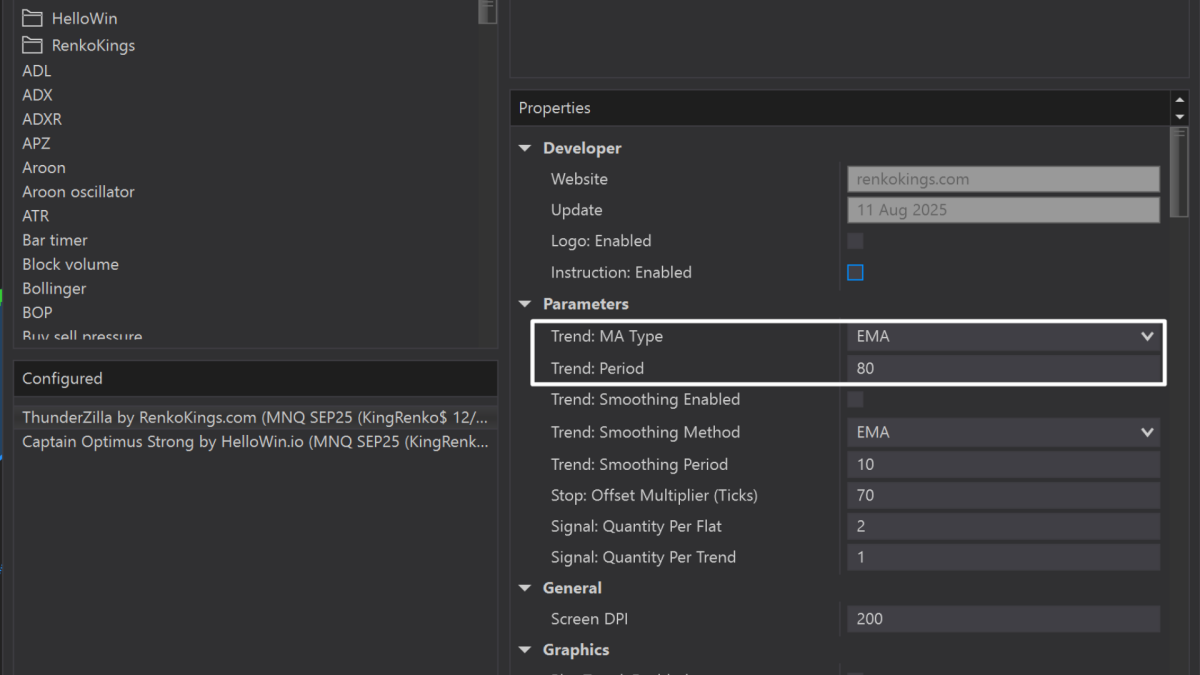
Task: Select the Aroon oscillator indicator
Action: pos(78,192)
